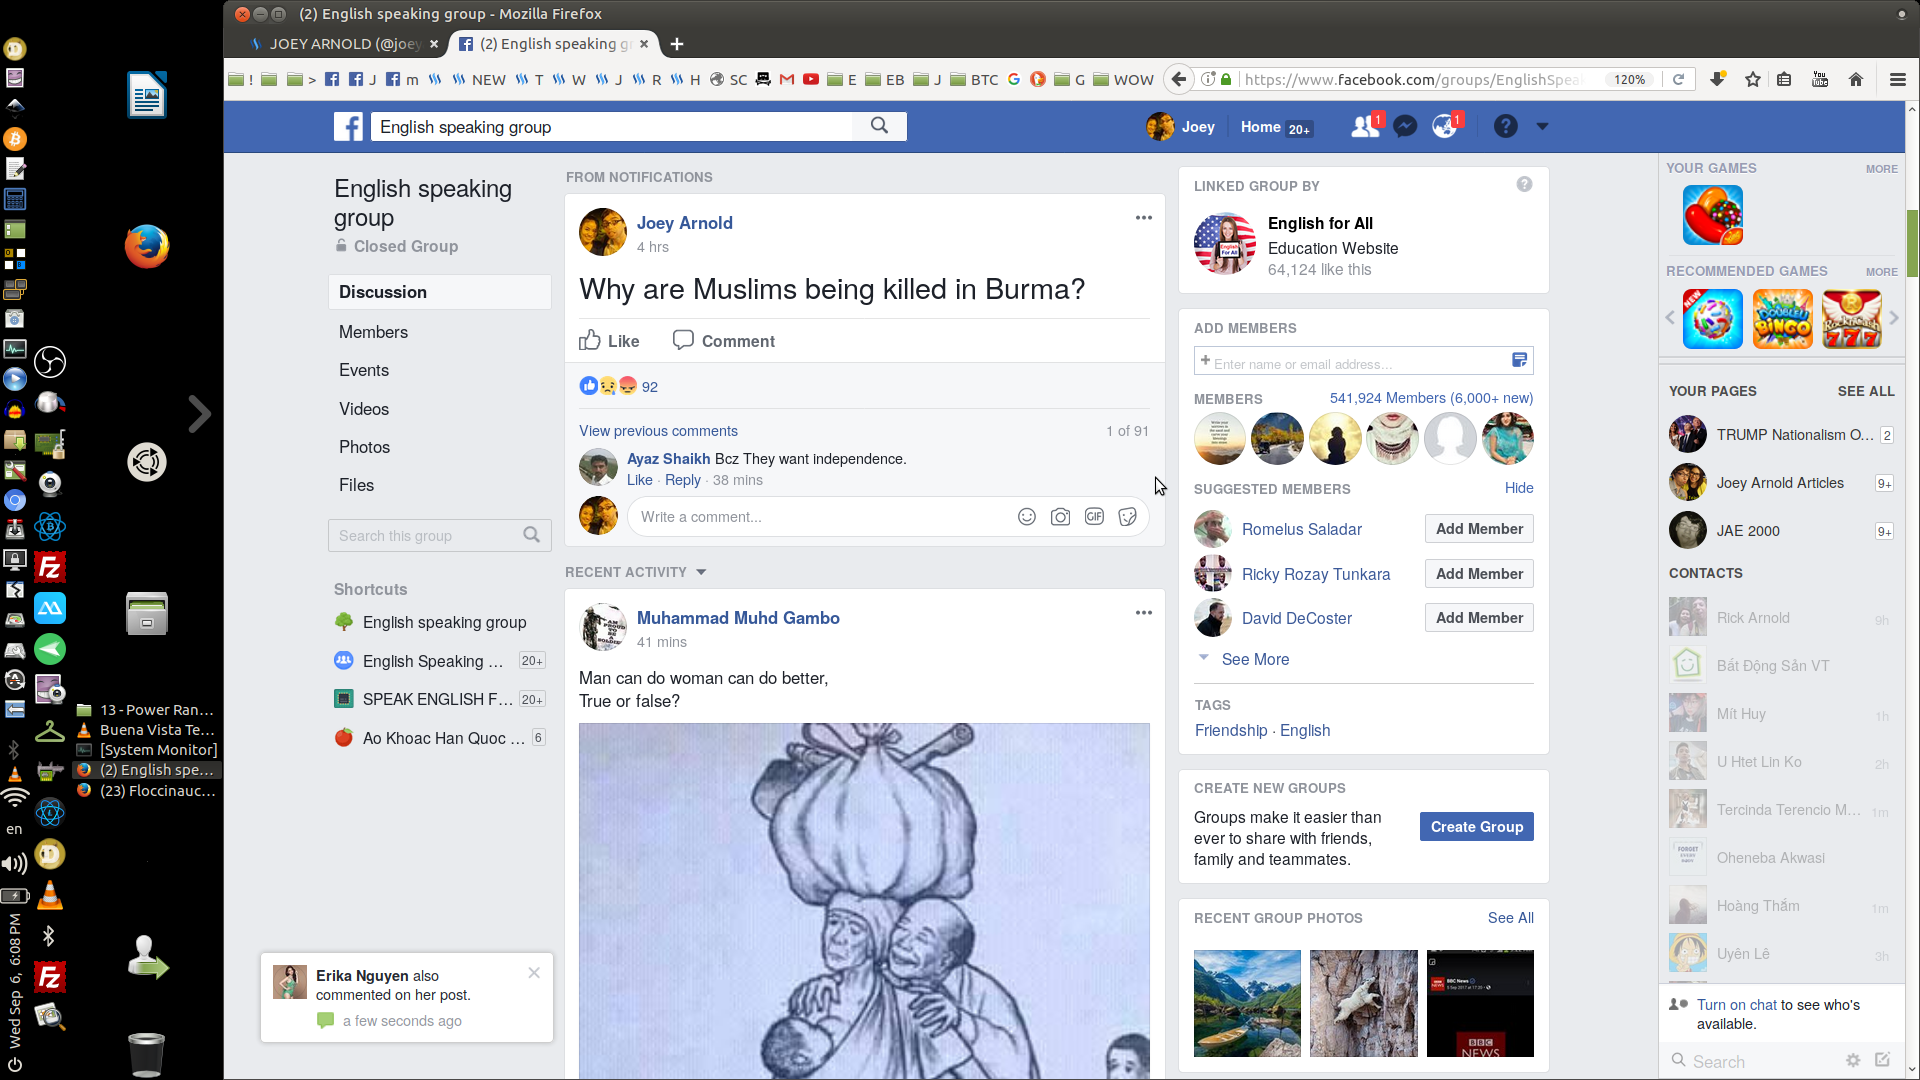Show next recommended games arrow
This screenshot has width=1920, height=1080.
(x=1893, y=318)
